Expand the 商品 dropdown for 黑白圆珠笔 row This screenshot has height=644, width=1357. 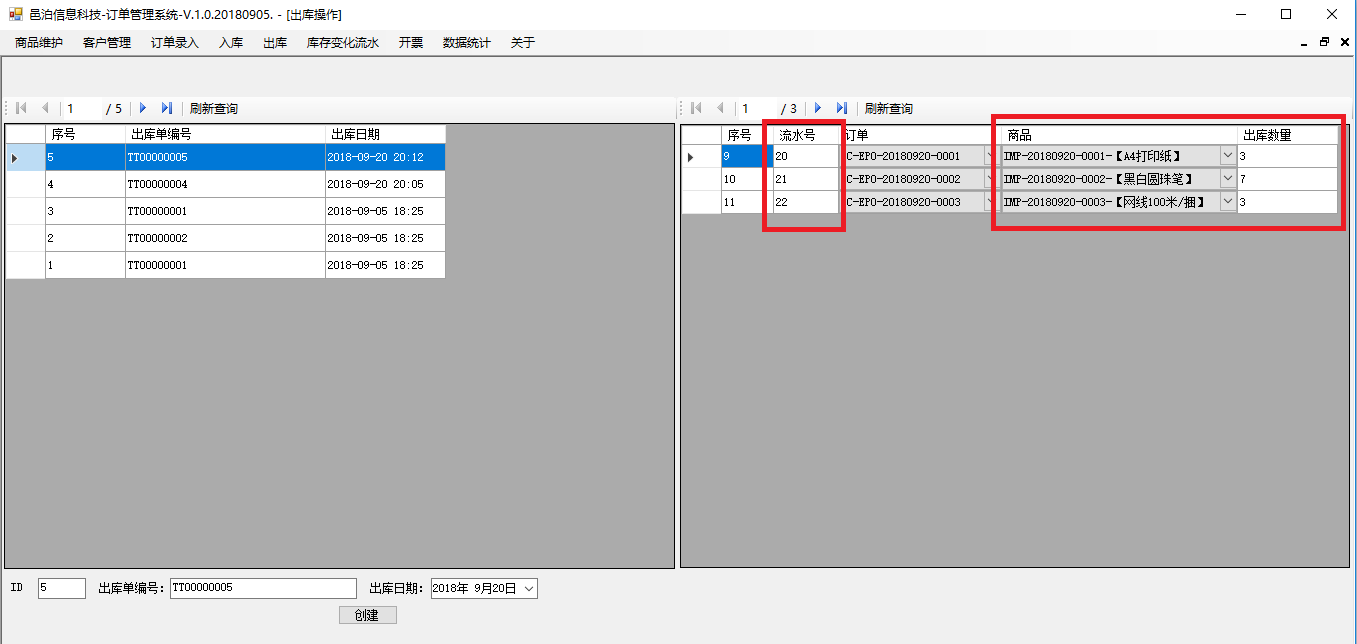pyautogui.click(x=1227, y=179)
